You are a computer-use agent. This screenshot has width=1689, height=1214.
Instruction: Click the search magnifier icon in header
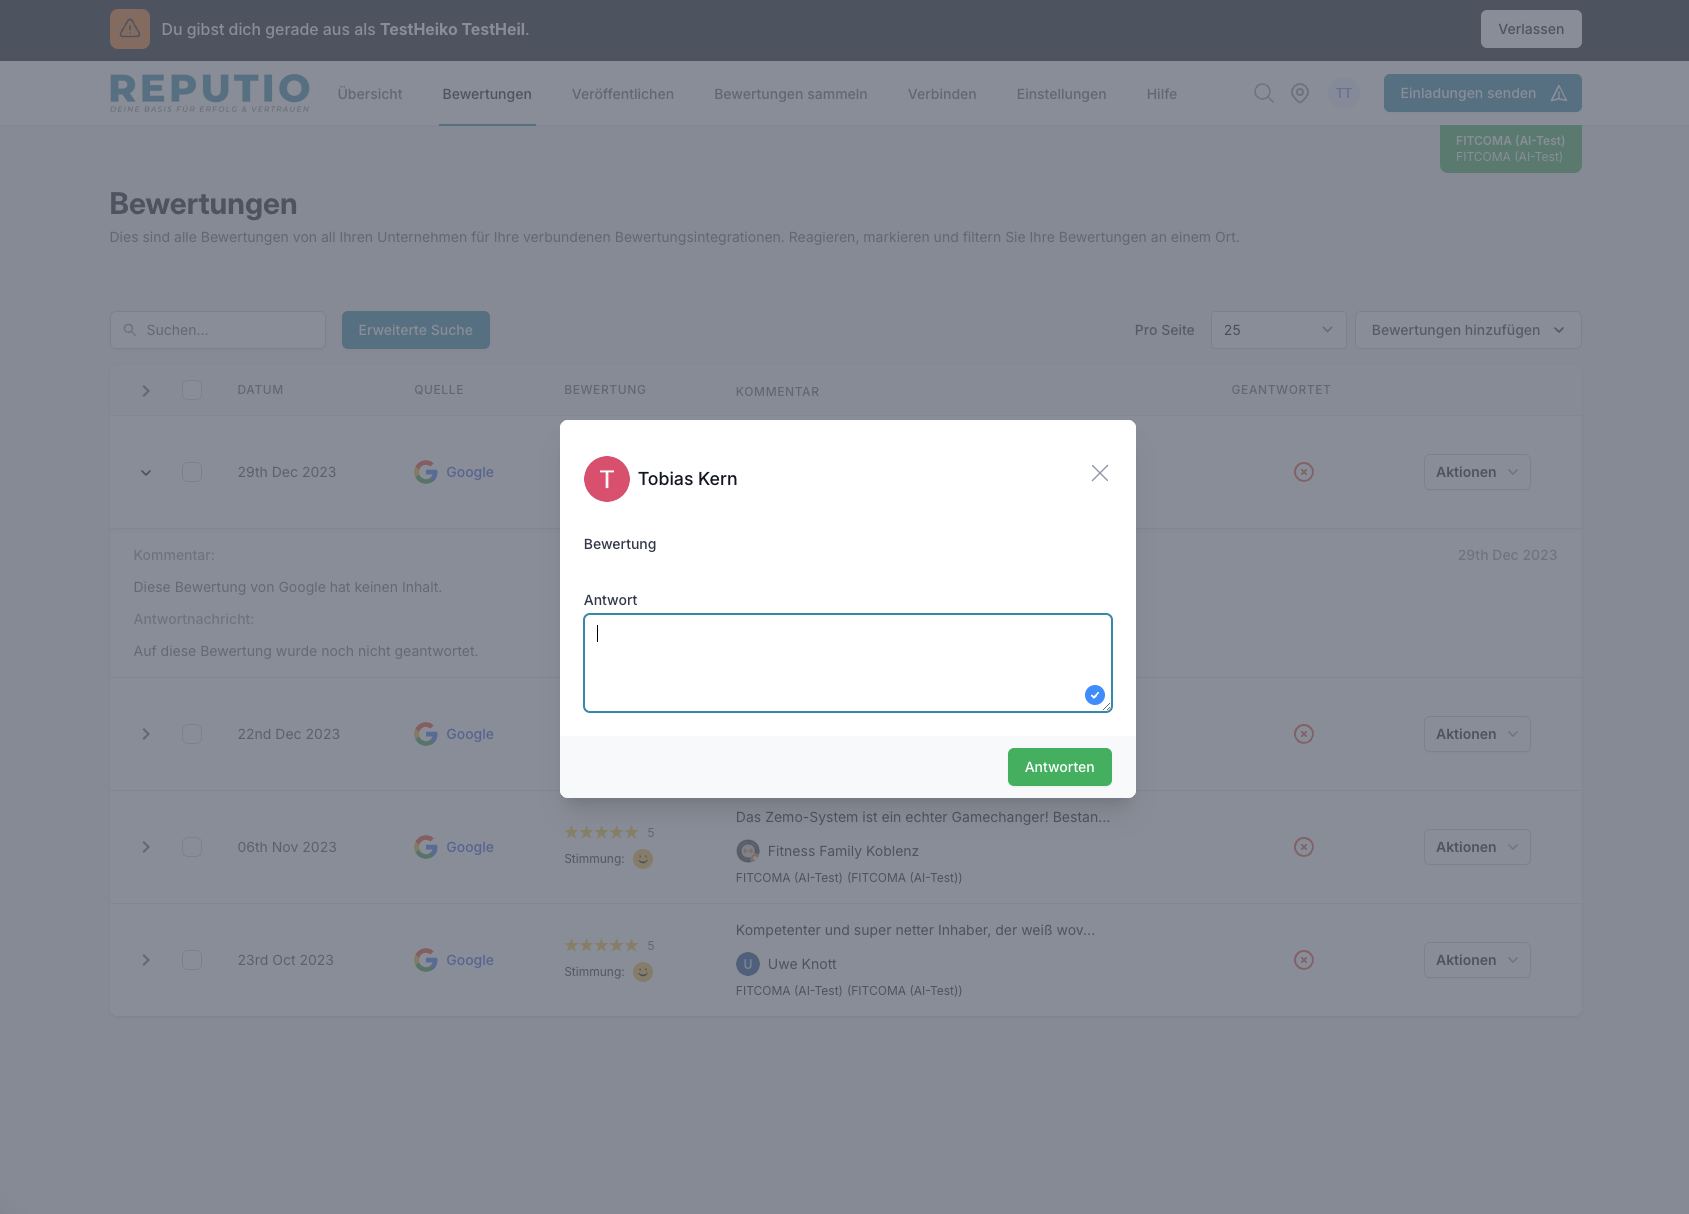pos(1263,93)
